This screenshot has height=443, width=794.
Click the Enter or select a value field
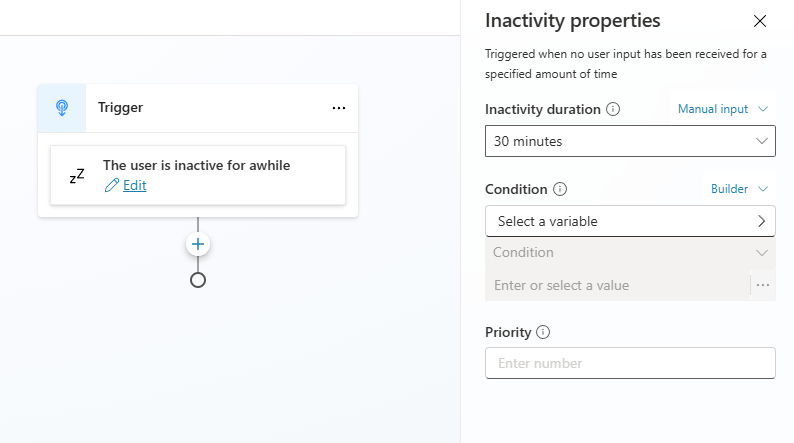point(617,286)
